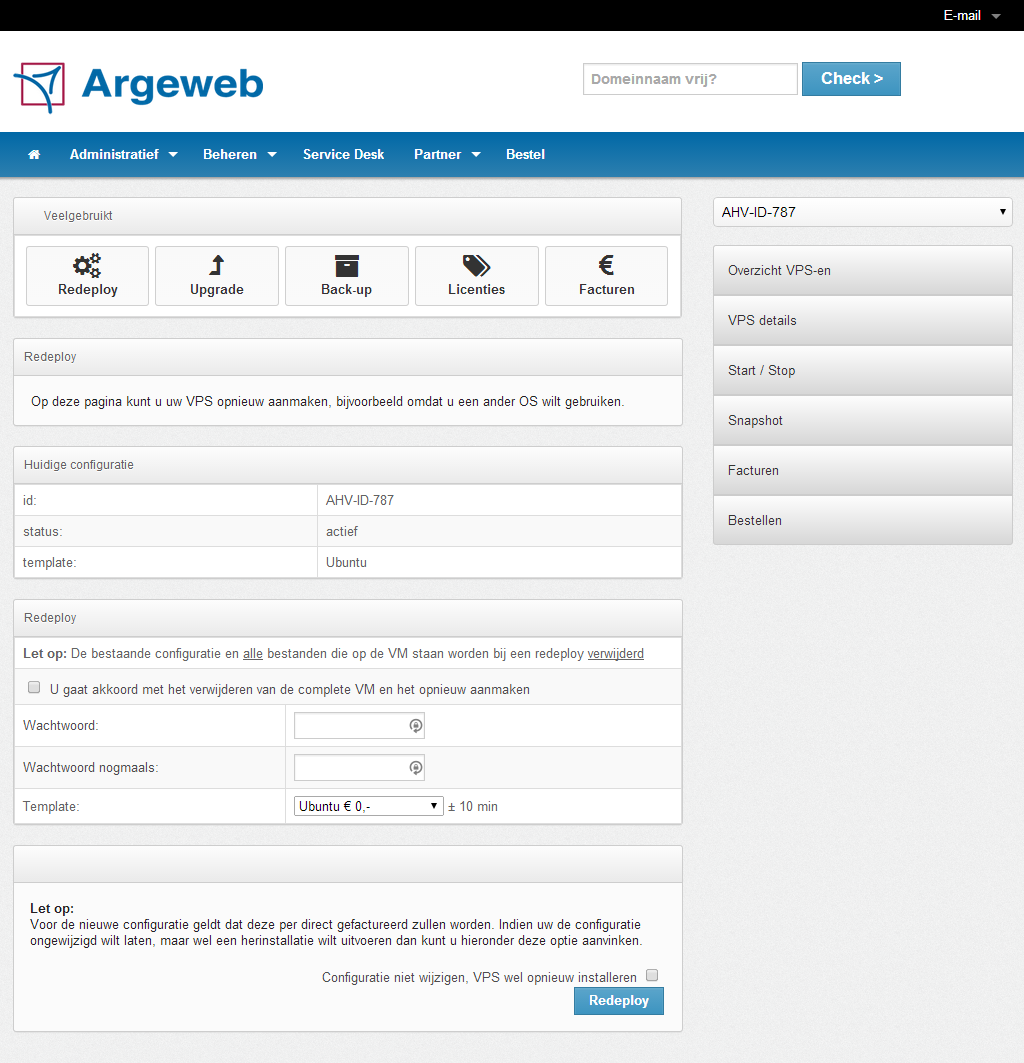This screenshot has width=1024, height=1063.
Task: Enable 'Configuratie niet wijzigen' checkbox
Action: tap(652, 976)
